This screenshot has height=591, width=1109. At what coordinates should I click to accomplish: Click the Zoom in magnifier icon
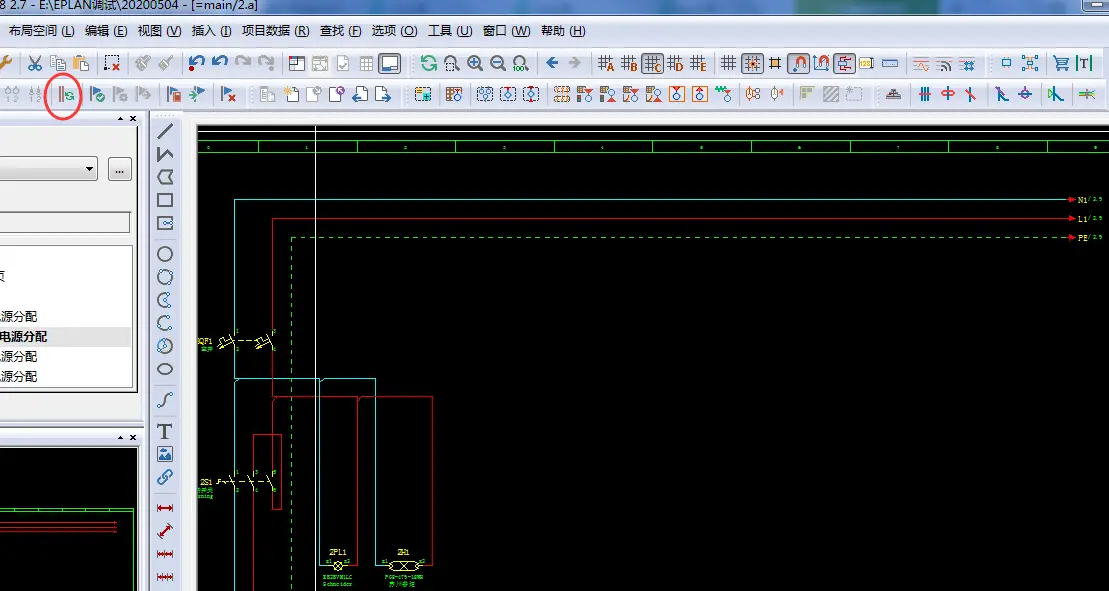[x=475, y=63]
